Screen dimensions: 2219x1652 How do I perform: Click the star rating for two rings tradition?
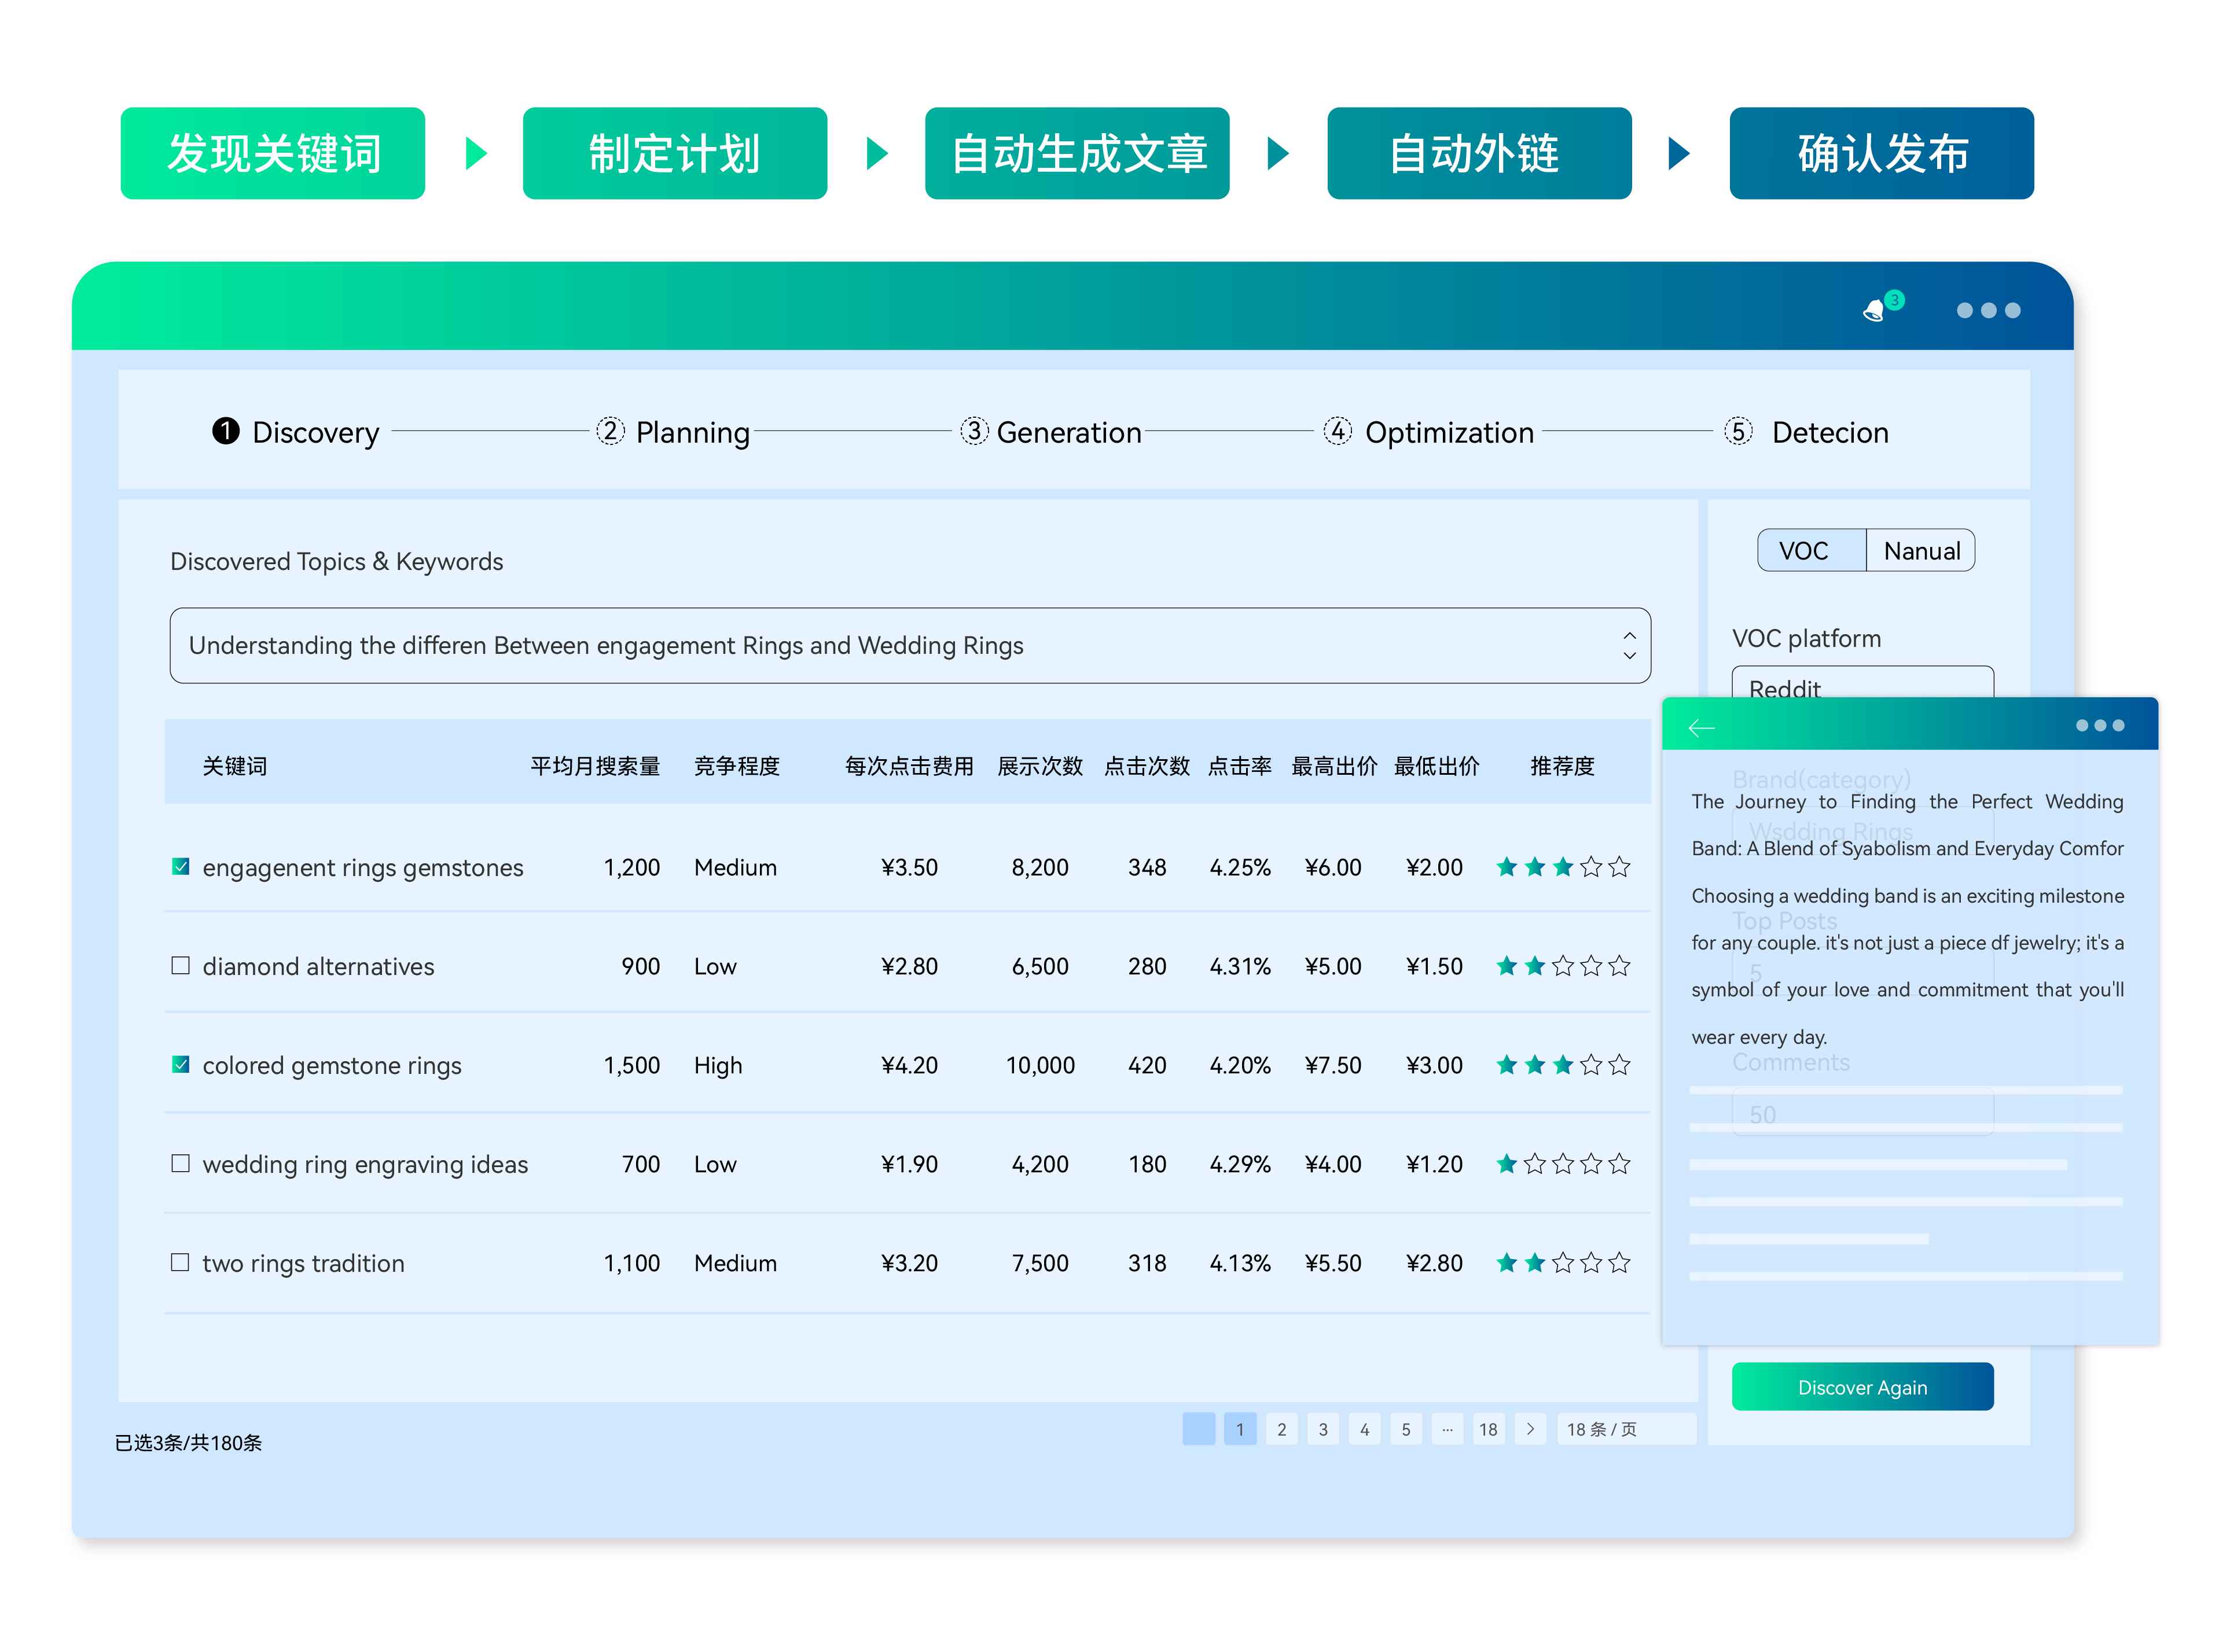(1562, 1263)
